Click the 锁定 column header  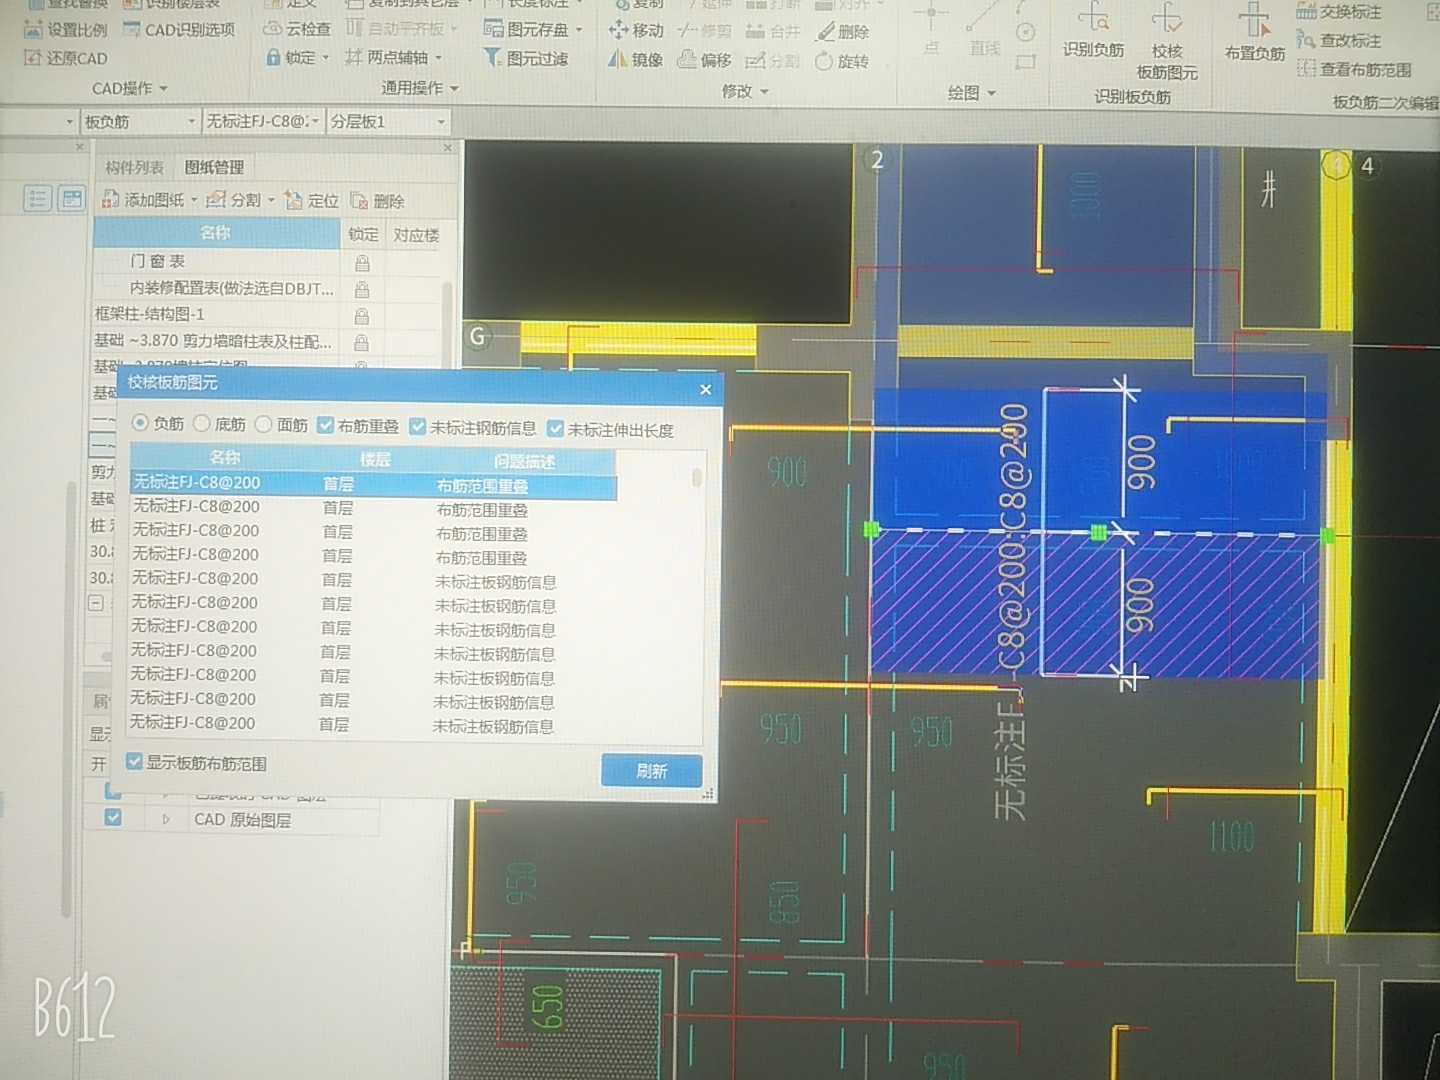coord(363,235)
